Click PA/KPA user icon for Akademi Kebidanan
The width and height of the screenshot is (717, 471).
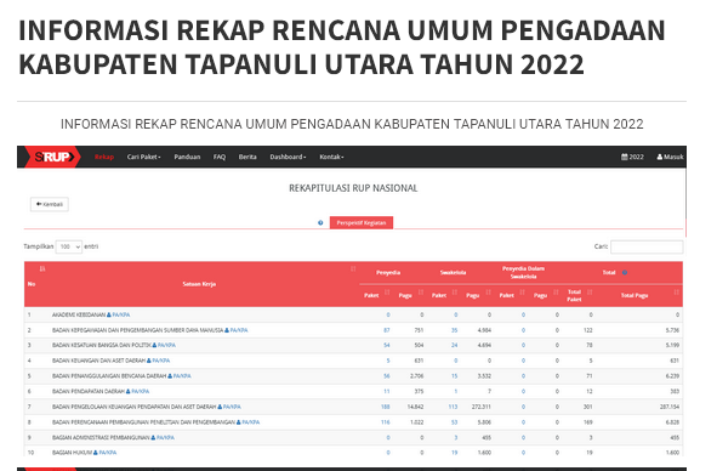coord(109,314)
